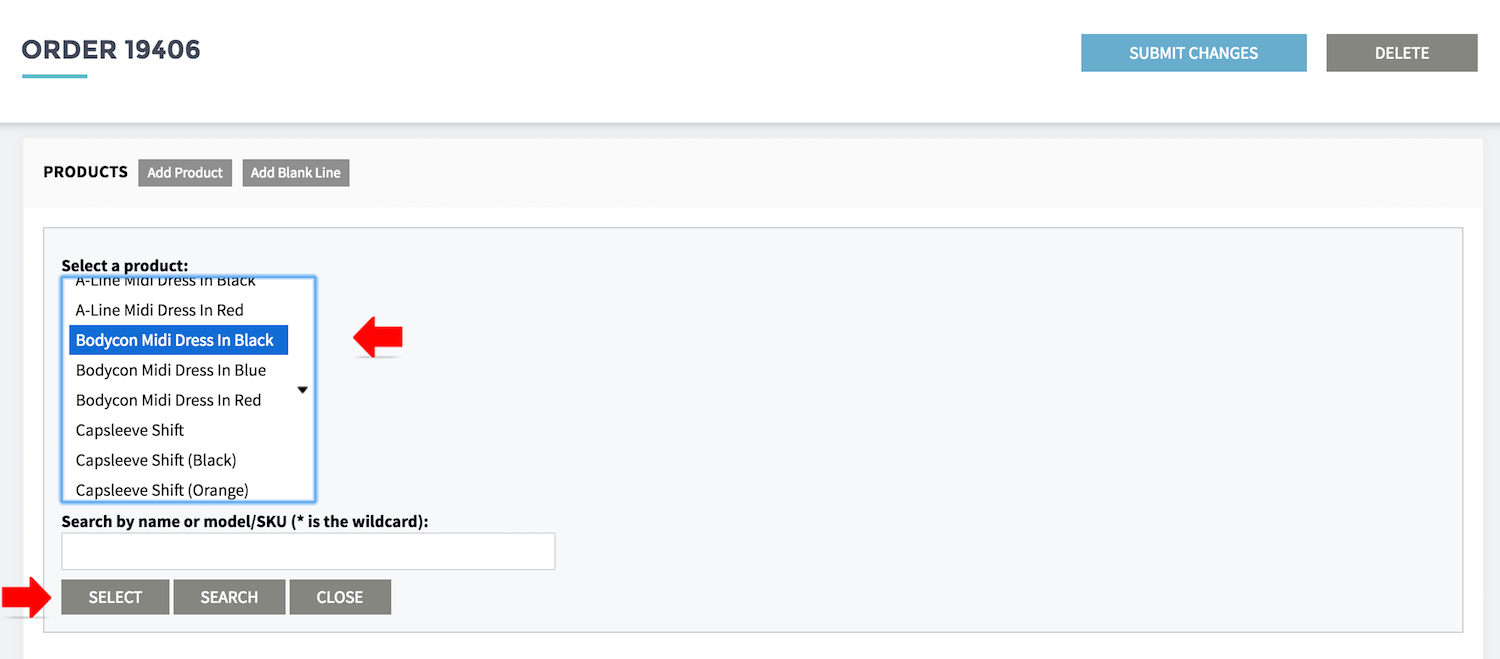The height and width of the screenshot is (659, 1500).
Task: Click the red arrow beside the SELECT button
Action: point(24,597)
